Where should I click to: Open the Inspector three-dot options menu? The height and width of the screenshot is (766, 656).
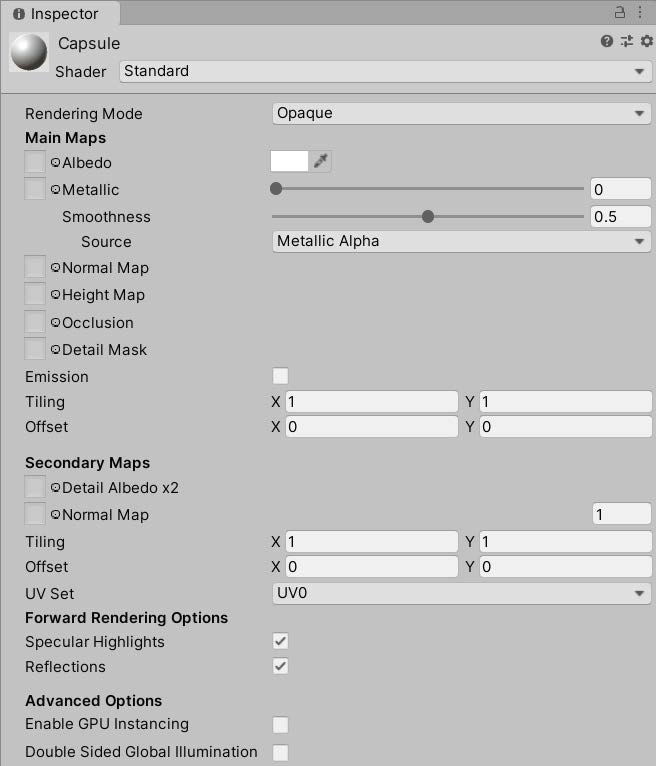640,12
